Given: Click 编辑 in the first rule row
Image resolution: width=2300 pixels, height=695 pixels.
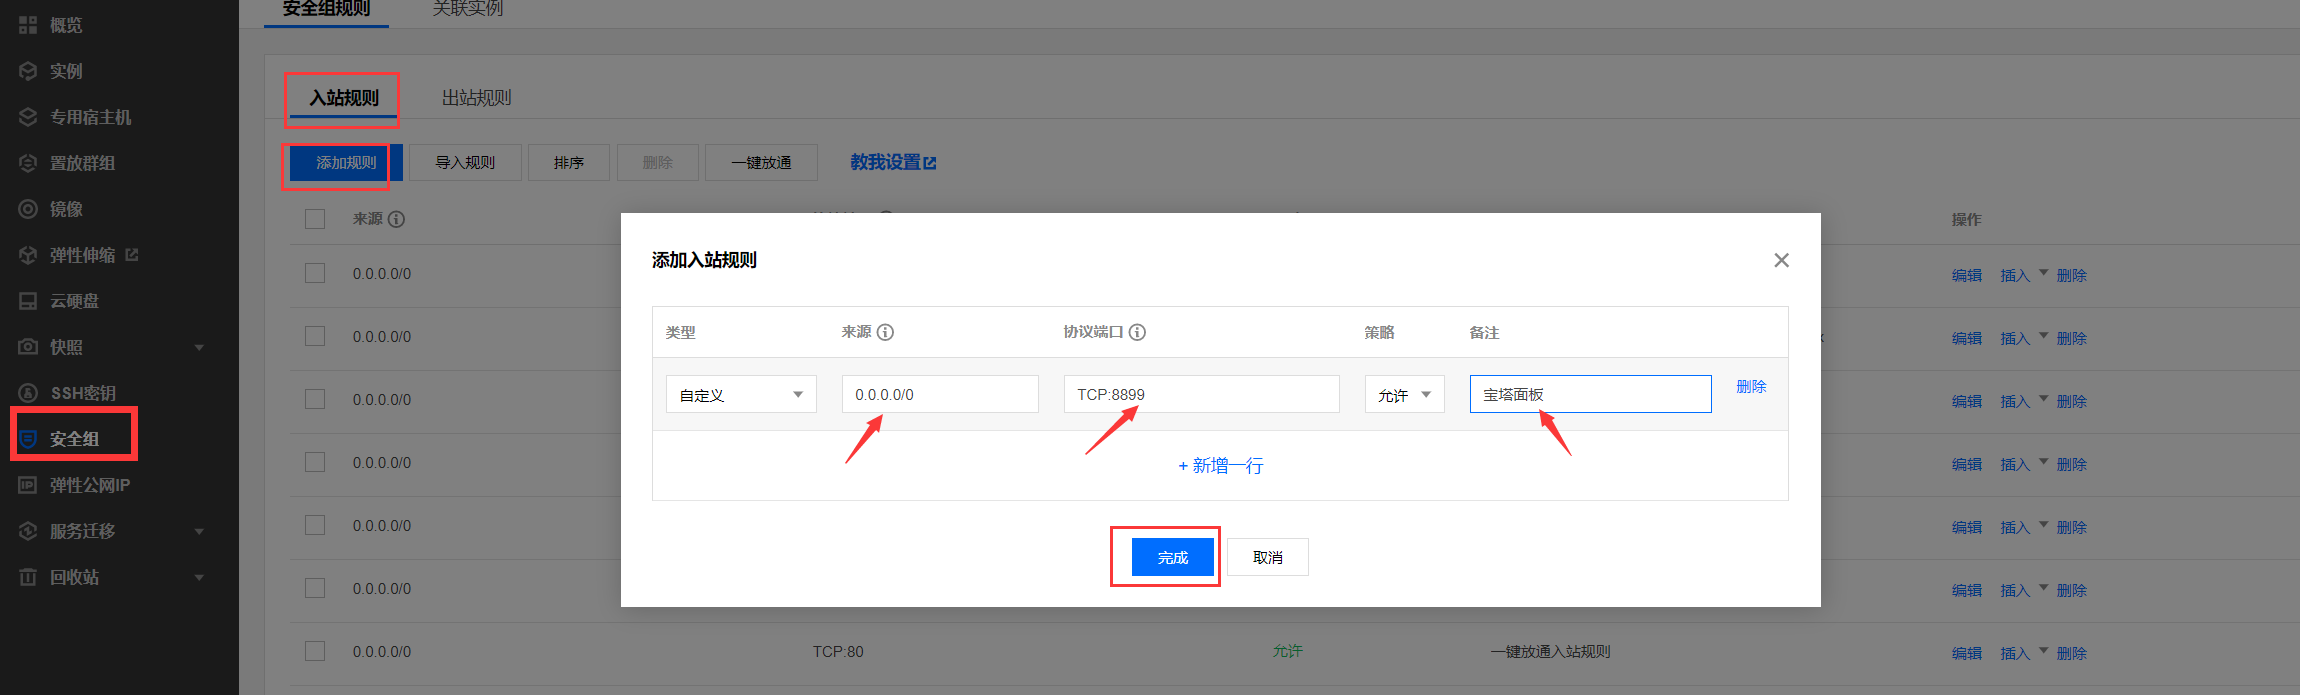Looking at the screenshot, I should 1967,275.
